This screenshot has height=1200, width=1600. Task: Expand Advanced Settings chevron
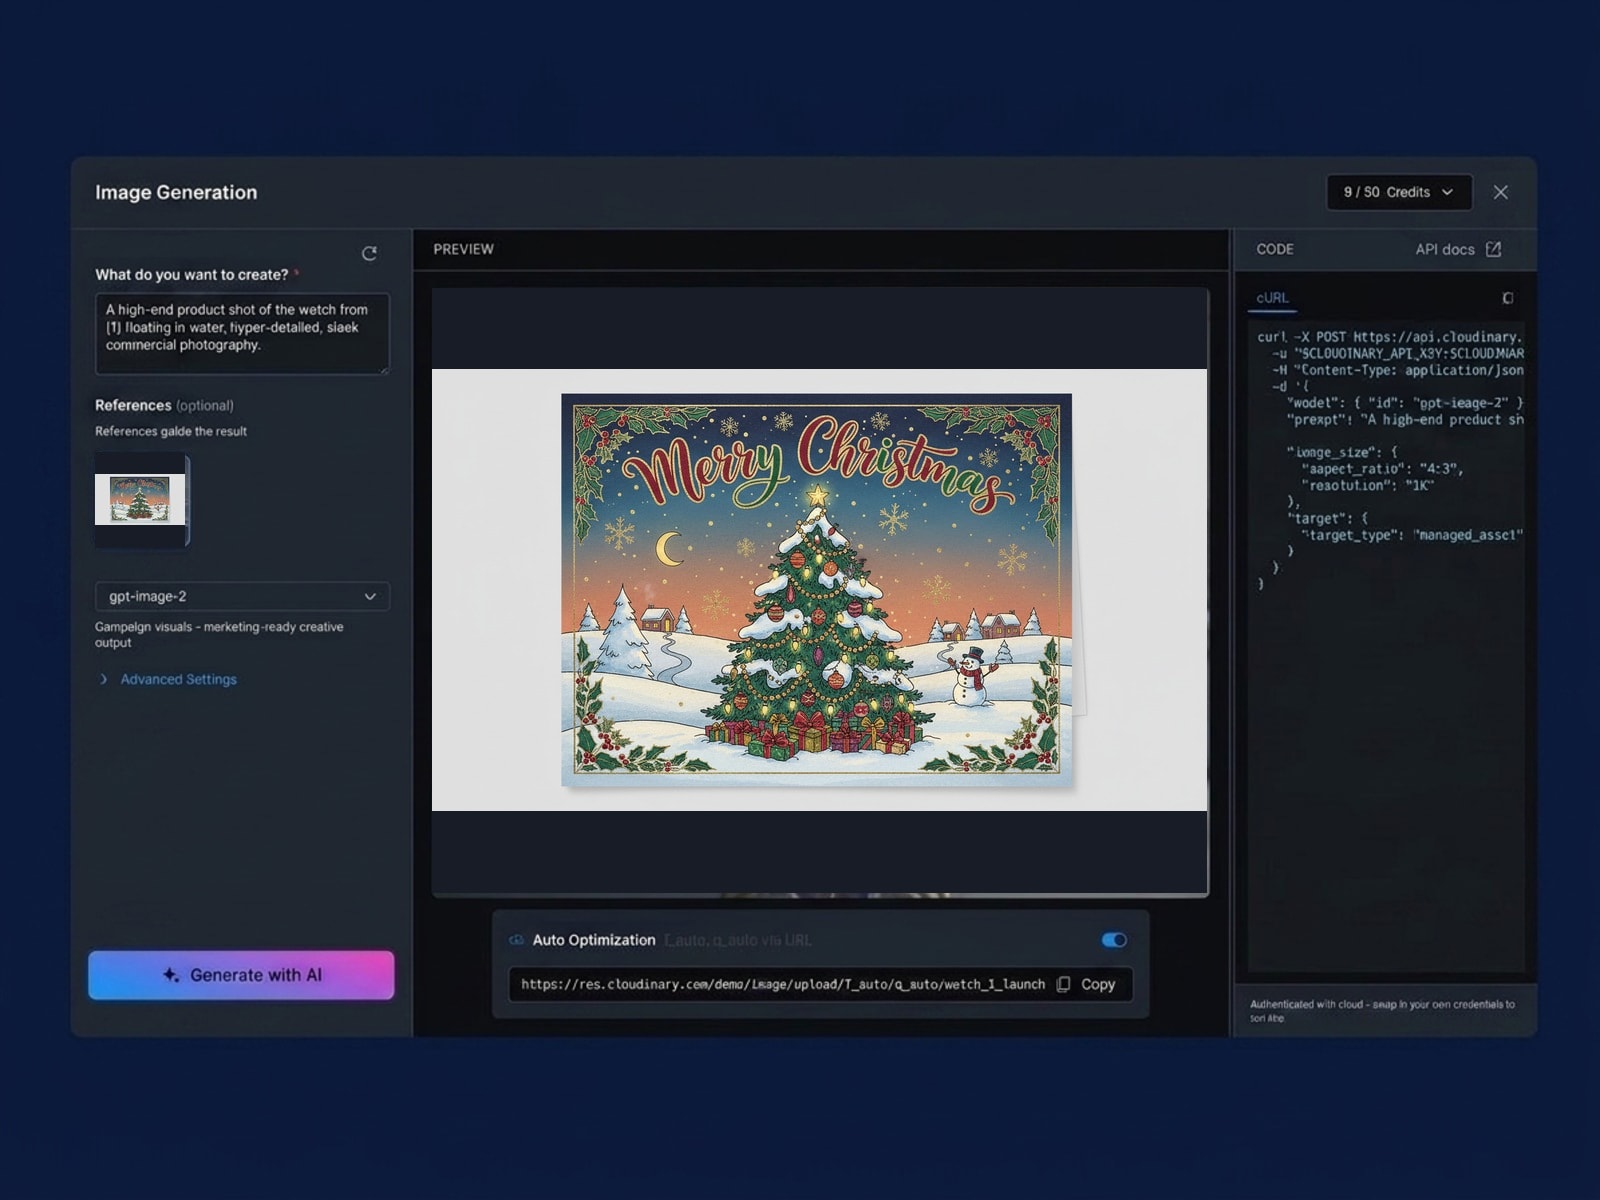[x=103, y=679]
